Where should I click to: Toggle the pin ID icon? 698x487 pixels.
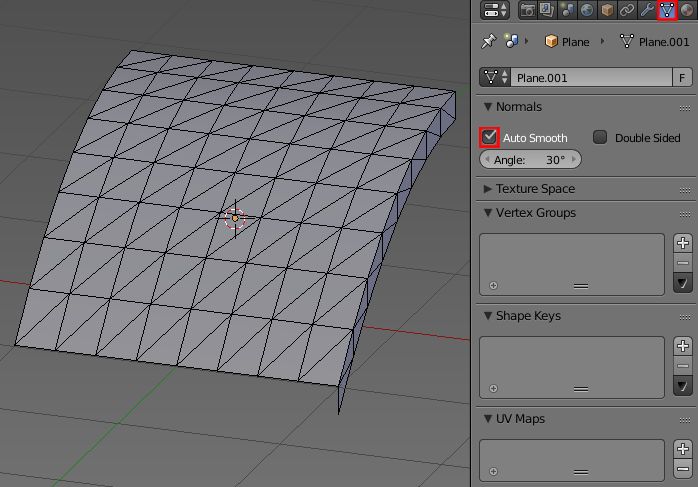click(488, 41)
